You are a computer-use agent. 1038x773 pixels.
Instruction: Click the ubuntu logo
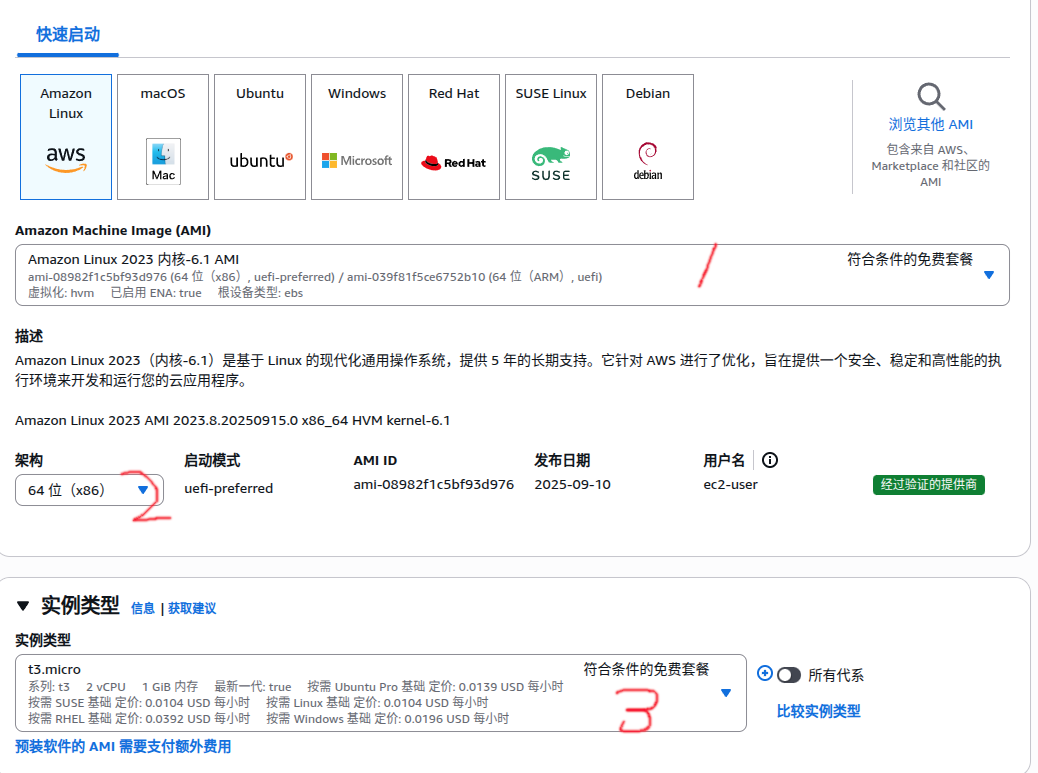pos(261,160)
